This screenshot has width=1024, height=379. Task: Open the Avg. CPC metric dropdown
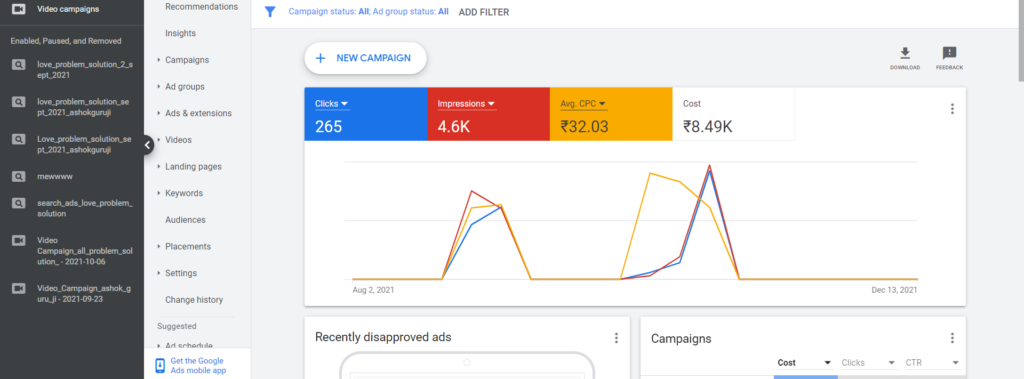tap(584, 104)
